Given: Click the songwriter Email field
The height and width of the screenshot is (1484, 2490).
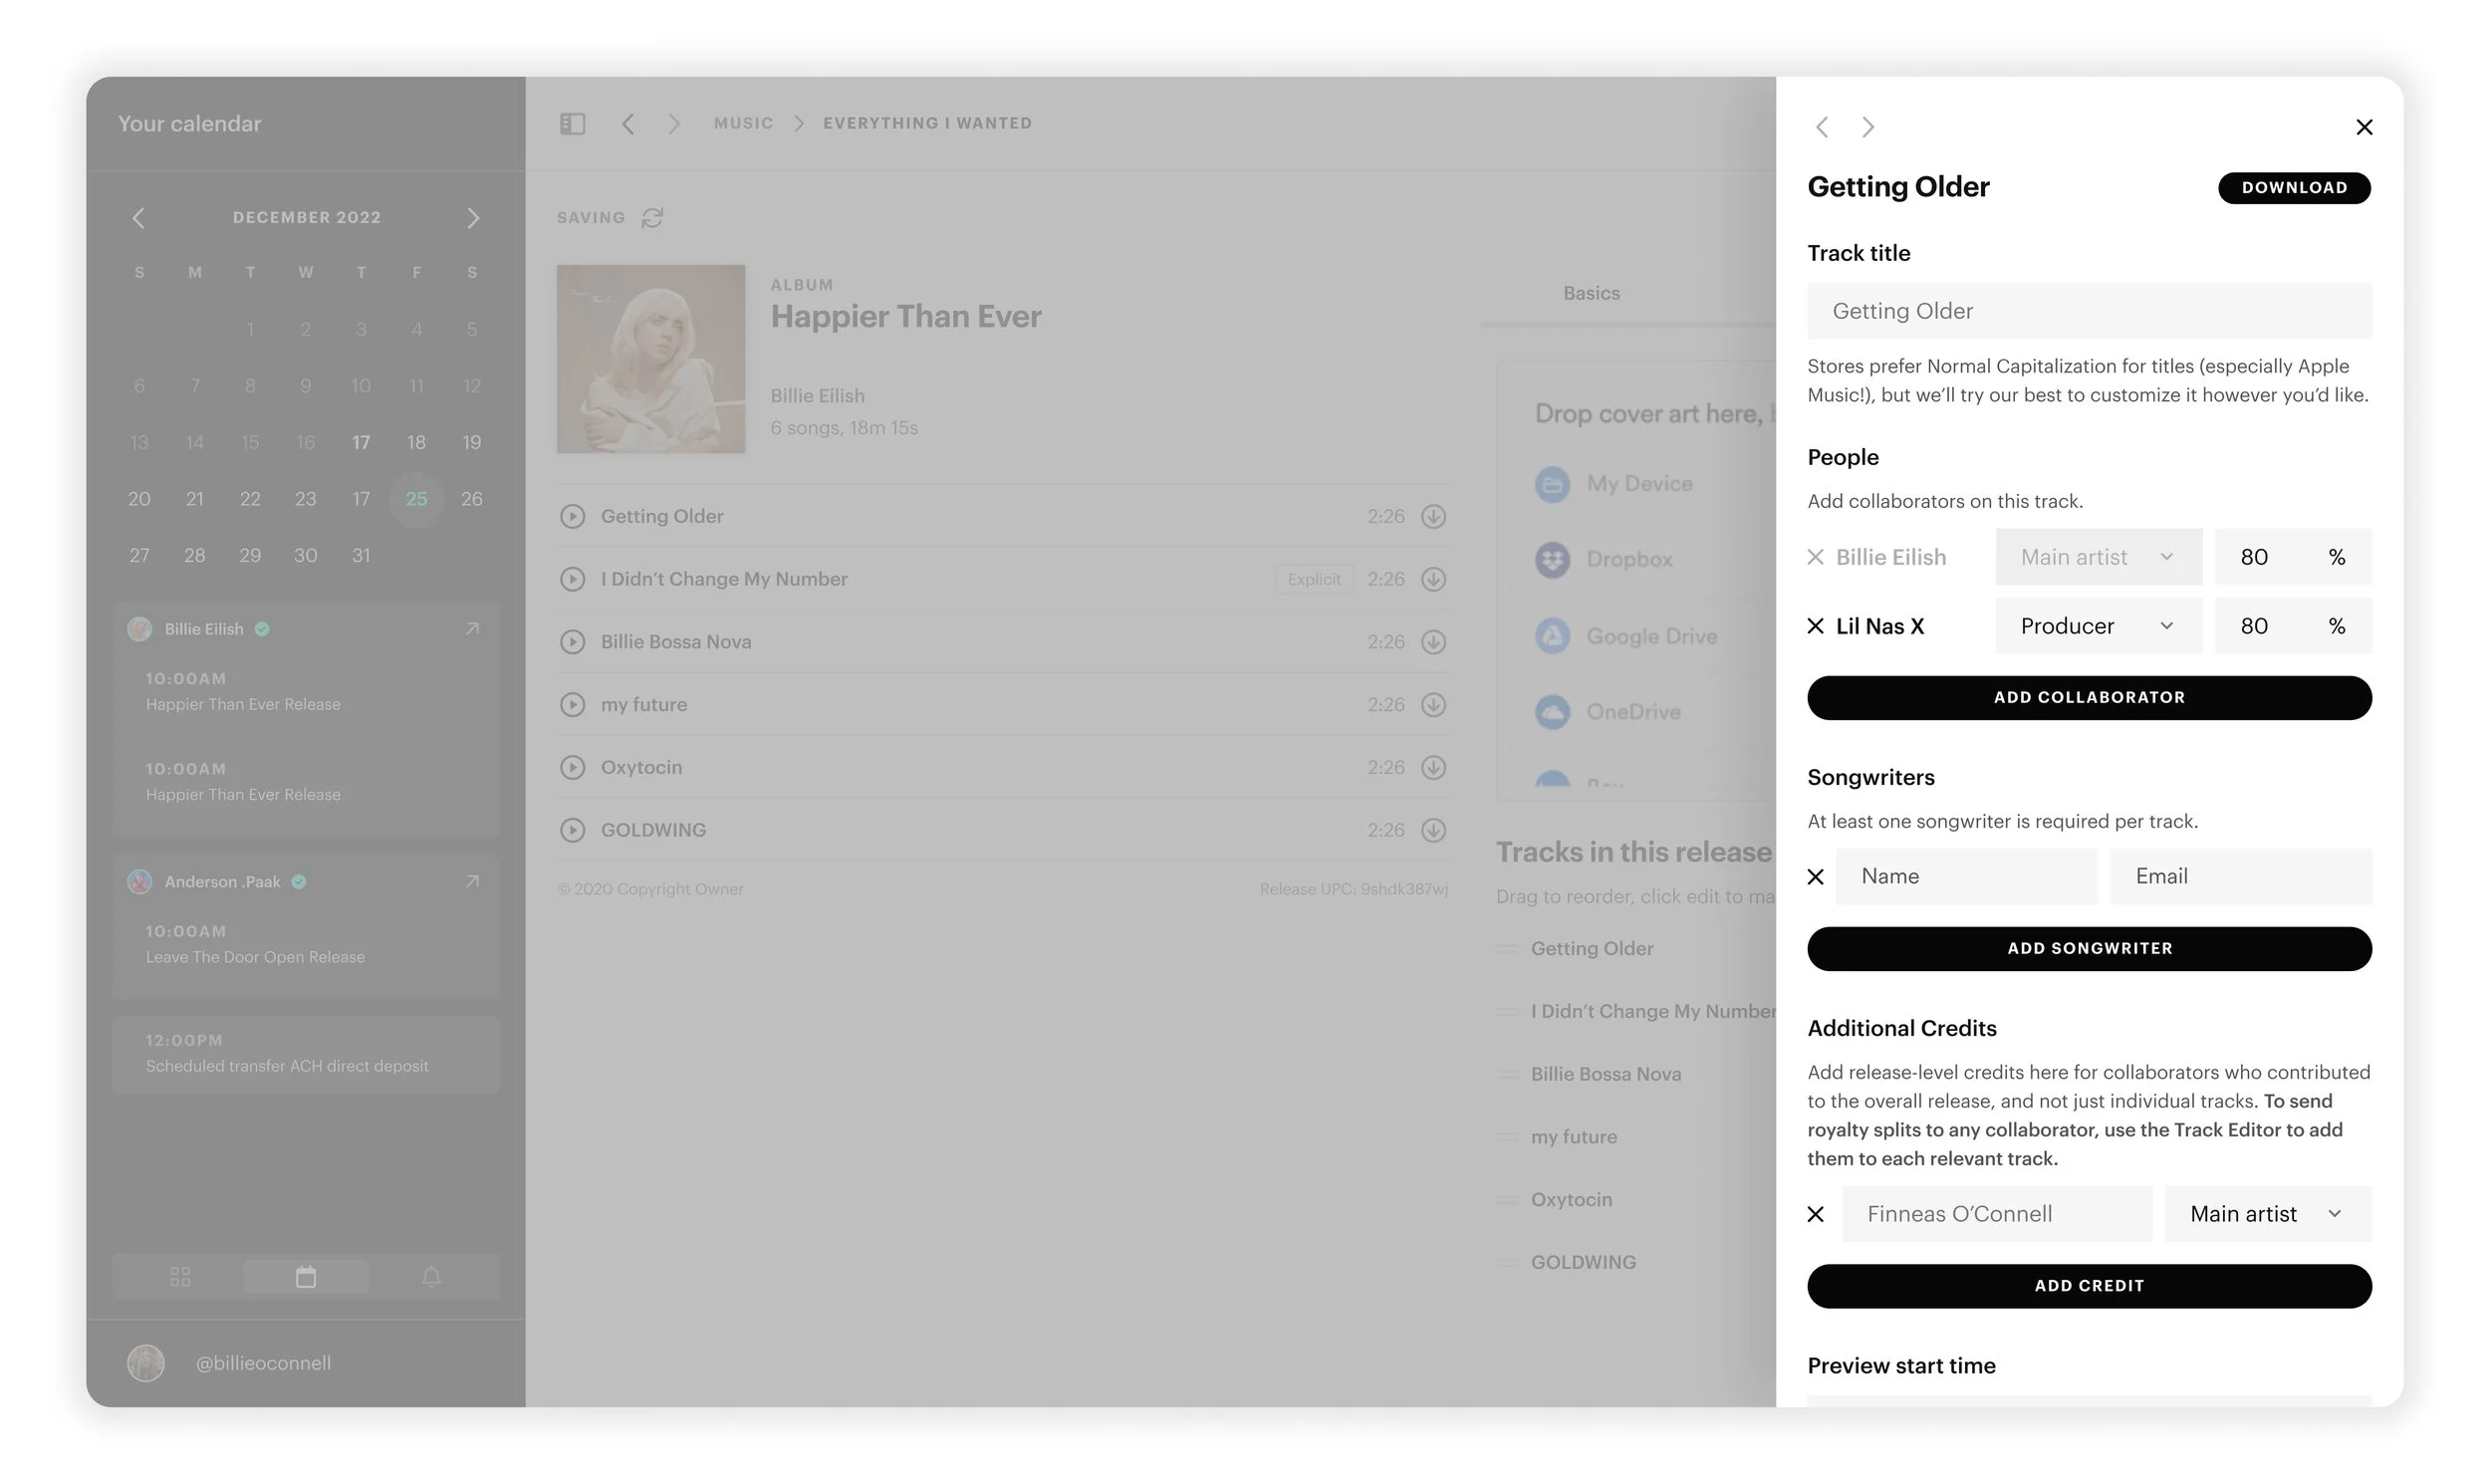Looking at the screenshot, I should [x=2241, y=877].
